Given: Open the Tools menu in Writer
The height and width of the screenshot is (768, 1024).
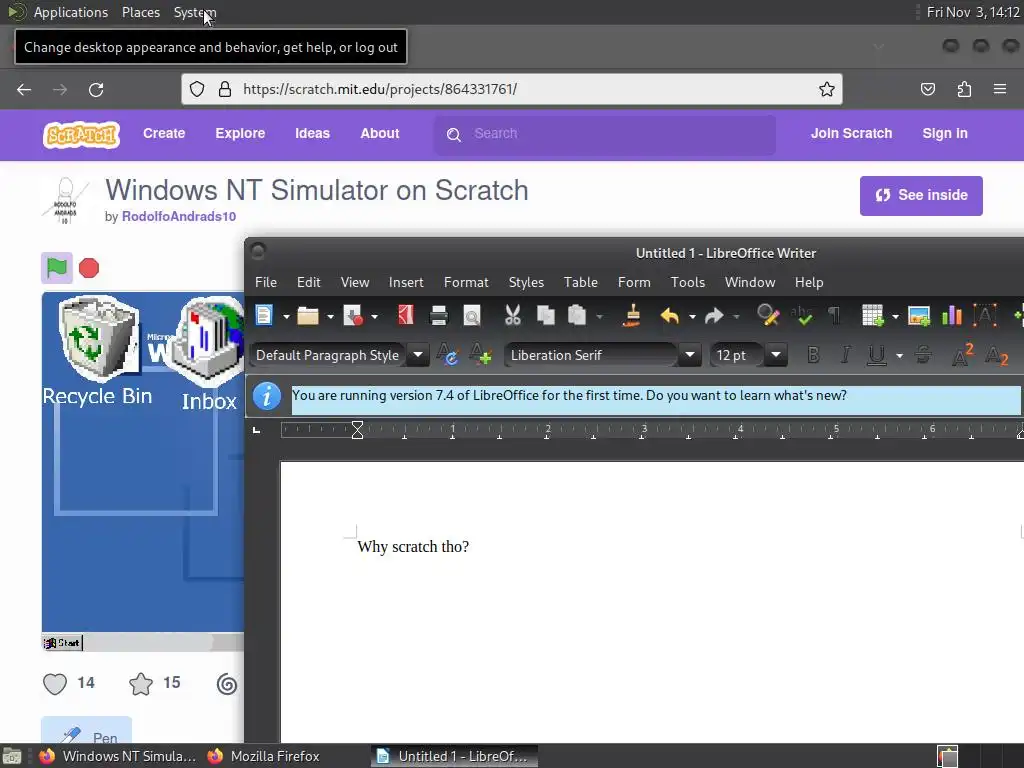Looking at the screenshot, I should (688, 282).
